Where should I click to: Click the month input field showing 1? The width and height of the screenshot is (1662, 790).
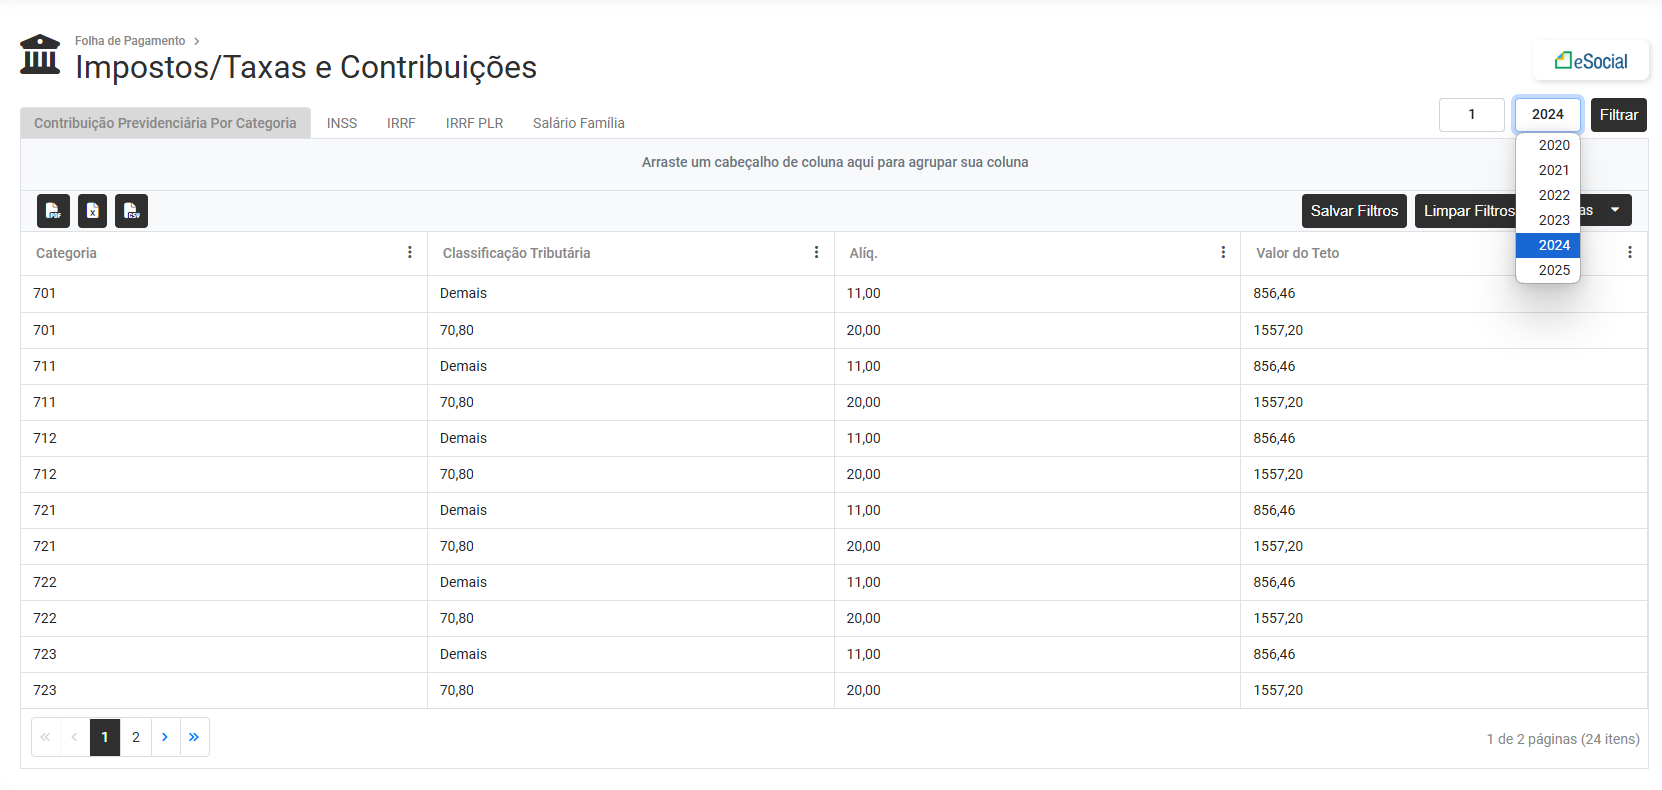coord(1471,115)
